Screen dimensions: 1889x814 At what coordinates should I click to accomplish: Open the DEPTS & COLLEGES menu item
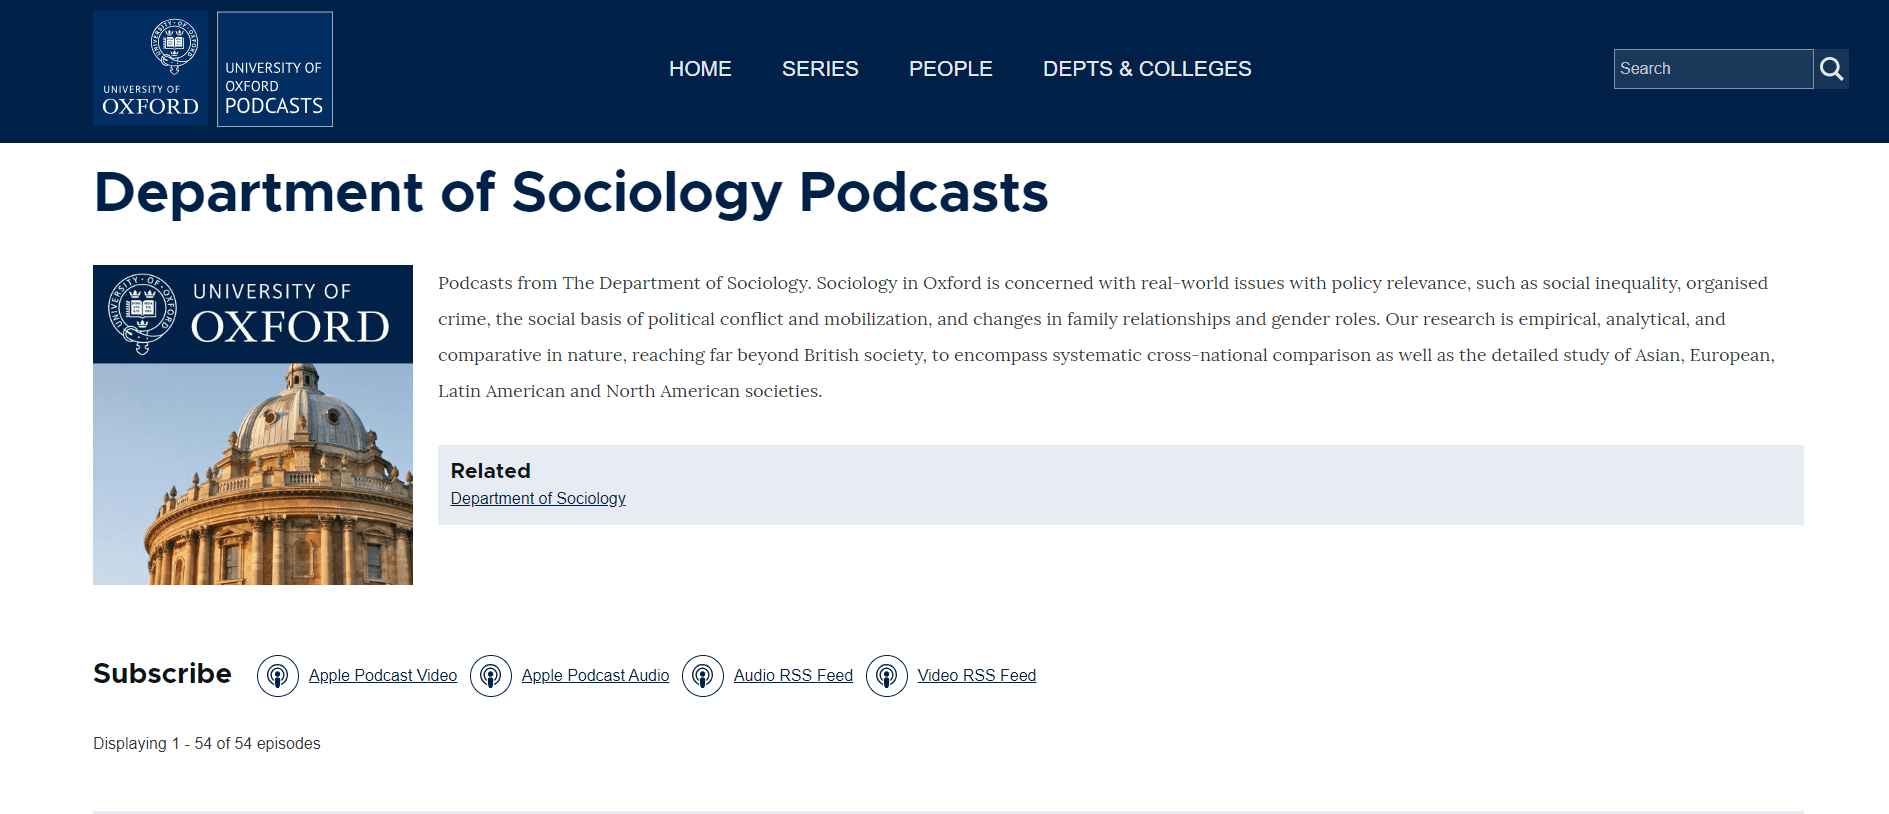pos(1147,69)
